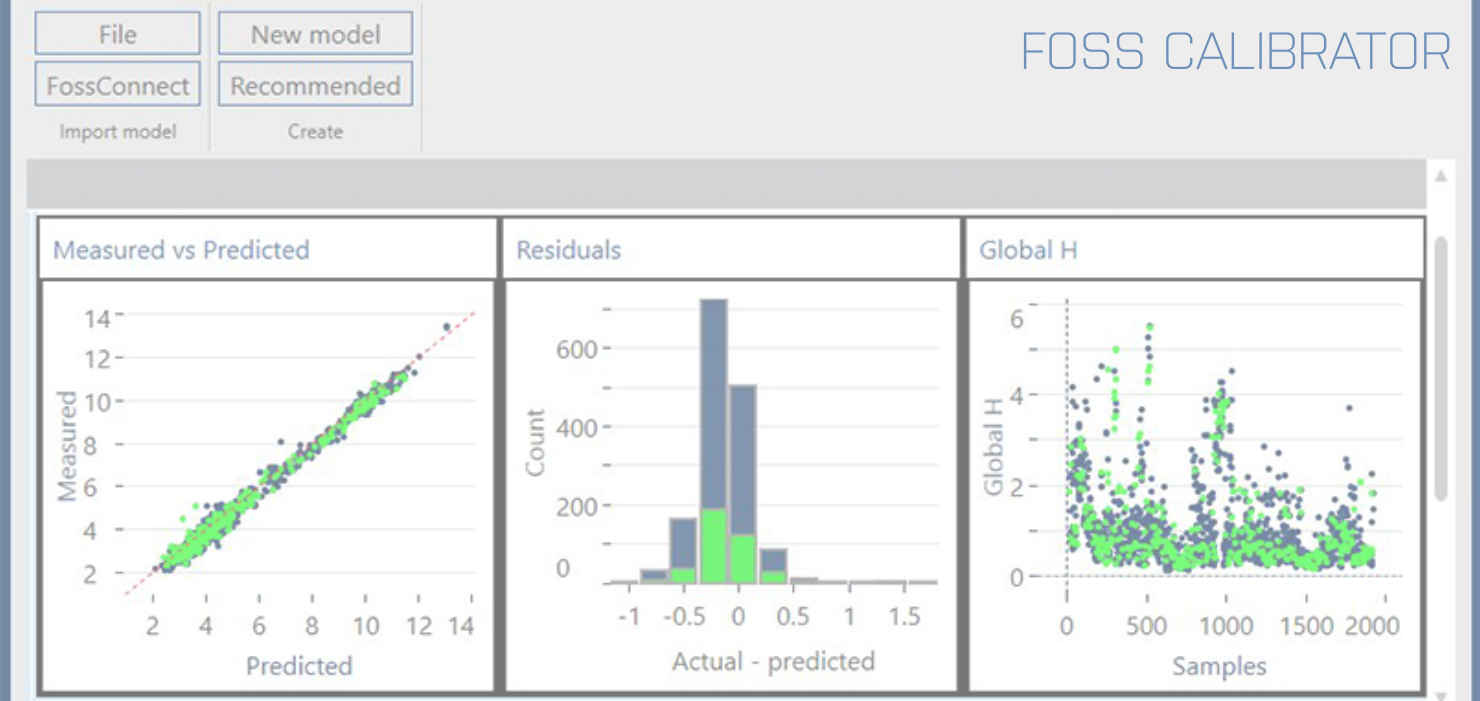
Task: Select the Residuals panel title
Action: [x=568, y=249]
